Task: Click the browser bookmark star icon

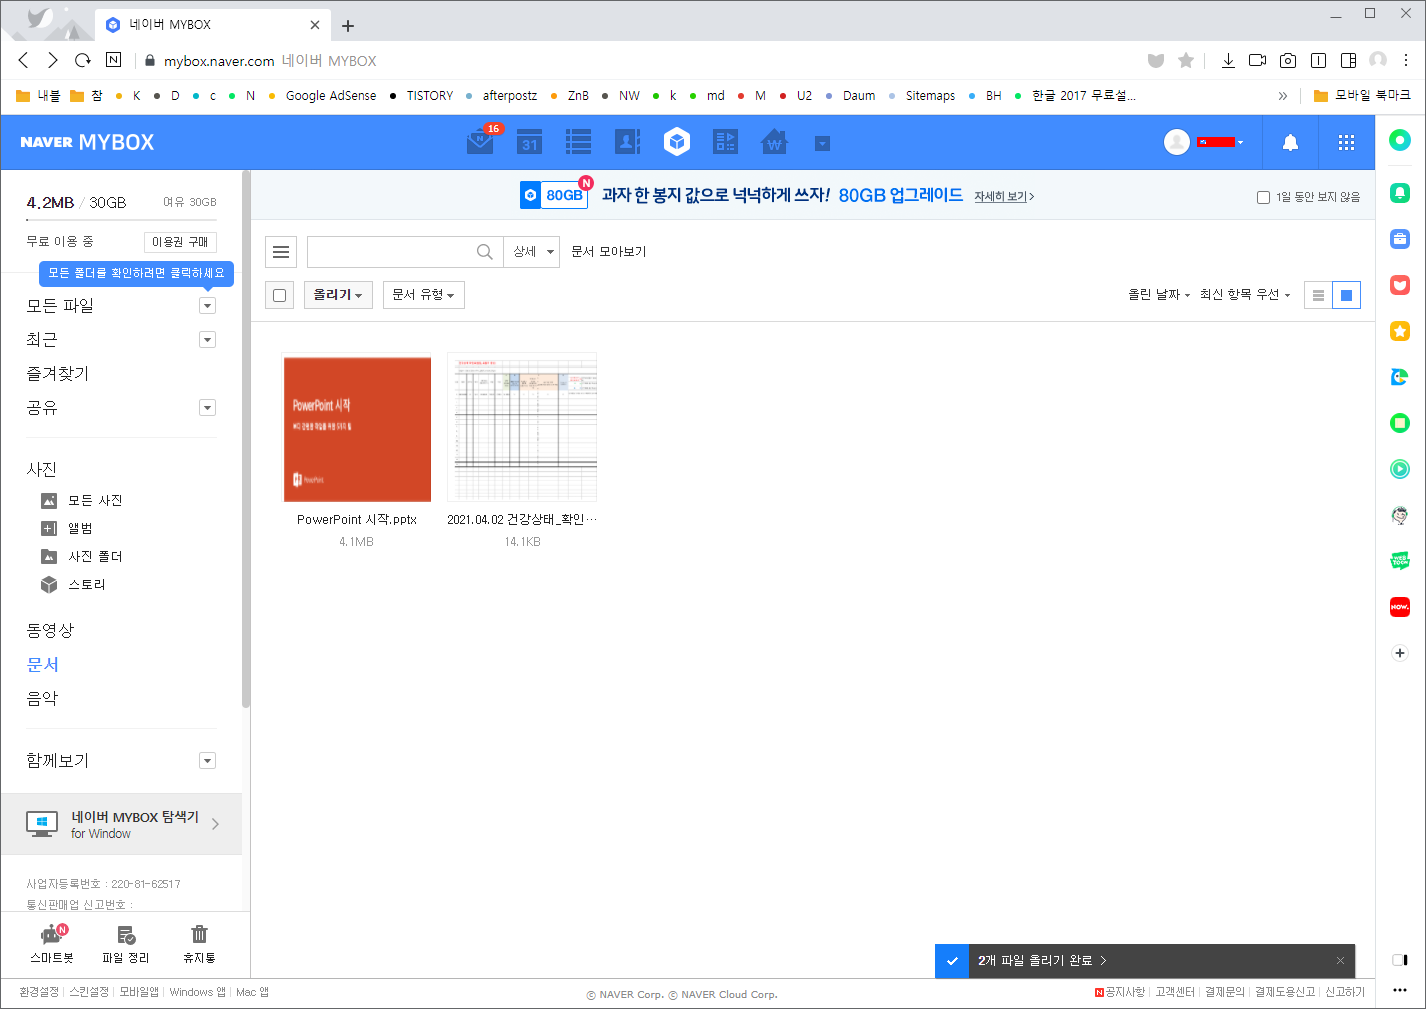Action: point(1186,60)
